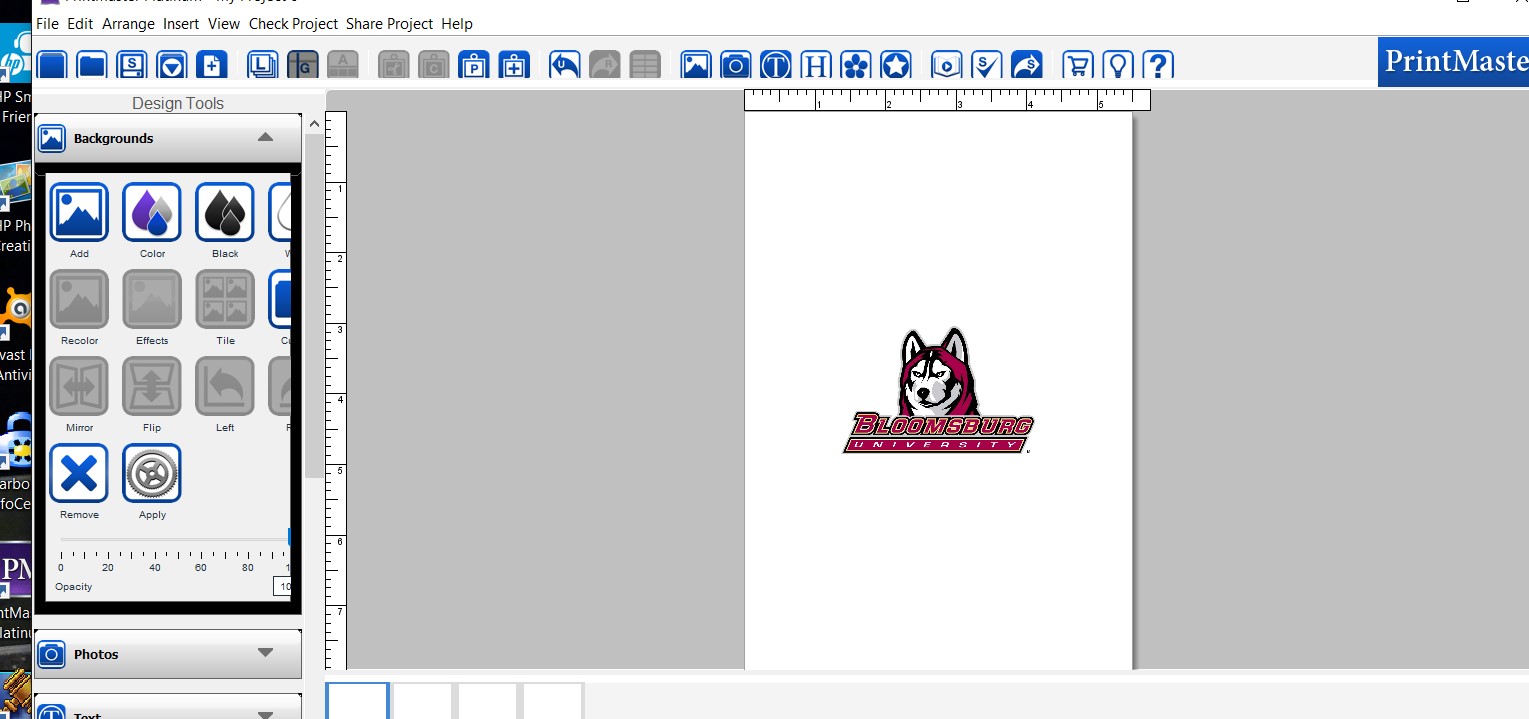Image resolution: width=1529 pixels, height=719 pixels.
Task: Expand the Text panel at the bottom
Action: (168, 708)
